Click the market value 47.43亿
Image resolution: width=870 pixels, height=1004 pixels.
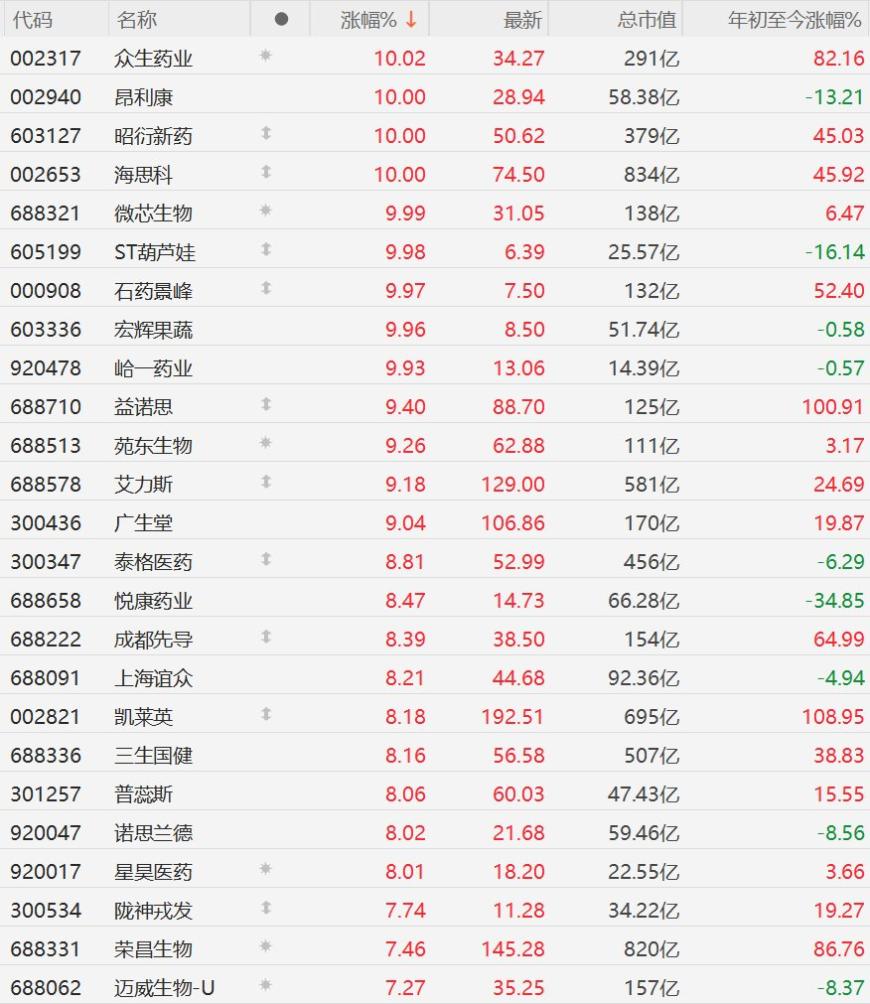[x=643, y=794]
